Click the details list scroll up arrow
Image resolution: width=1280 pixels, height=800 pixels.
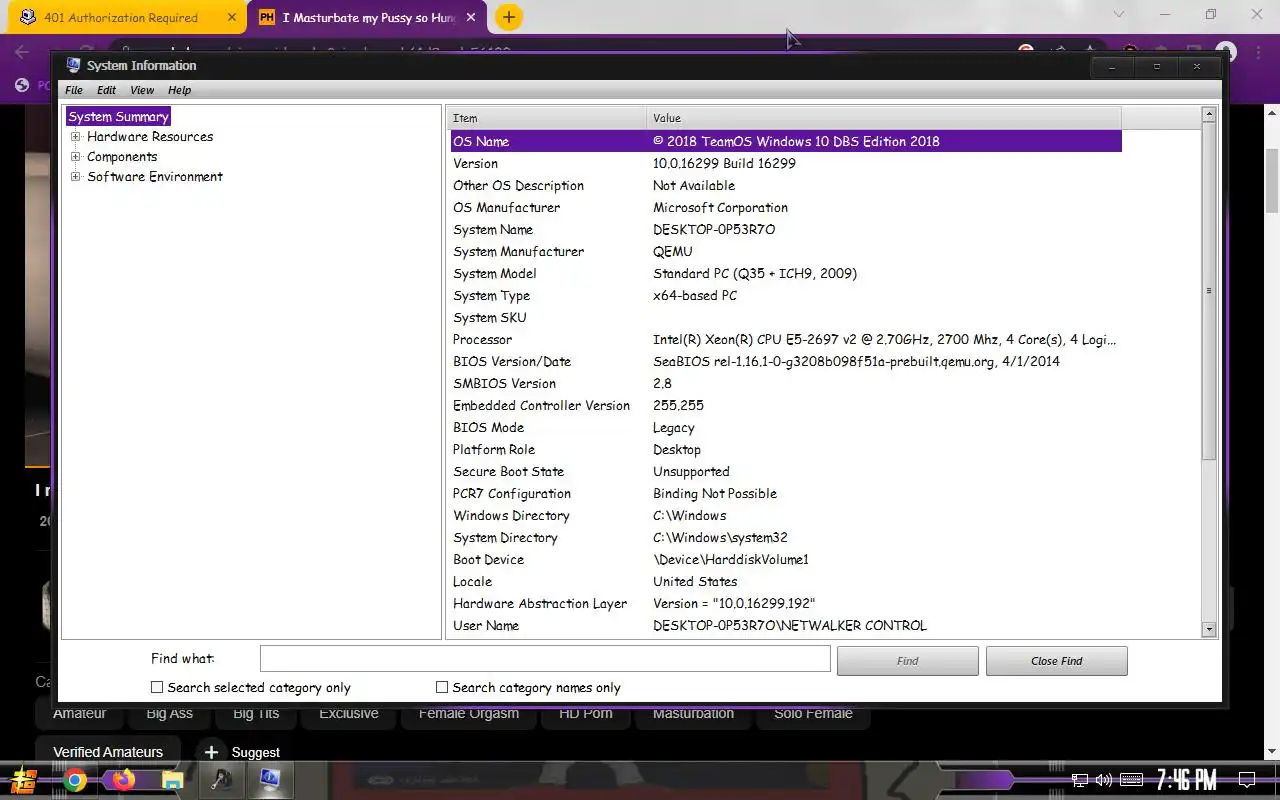(x=1208, y=115)
